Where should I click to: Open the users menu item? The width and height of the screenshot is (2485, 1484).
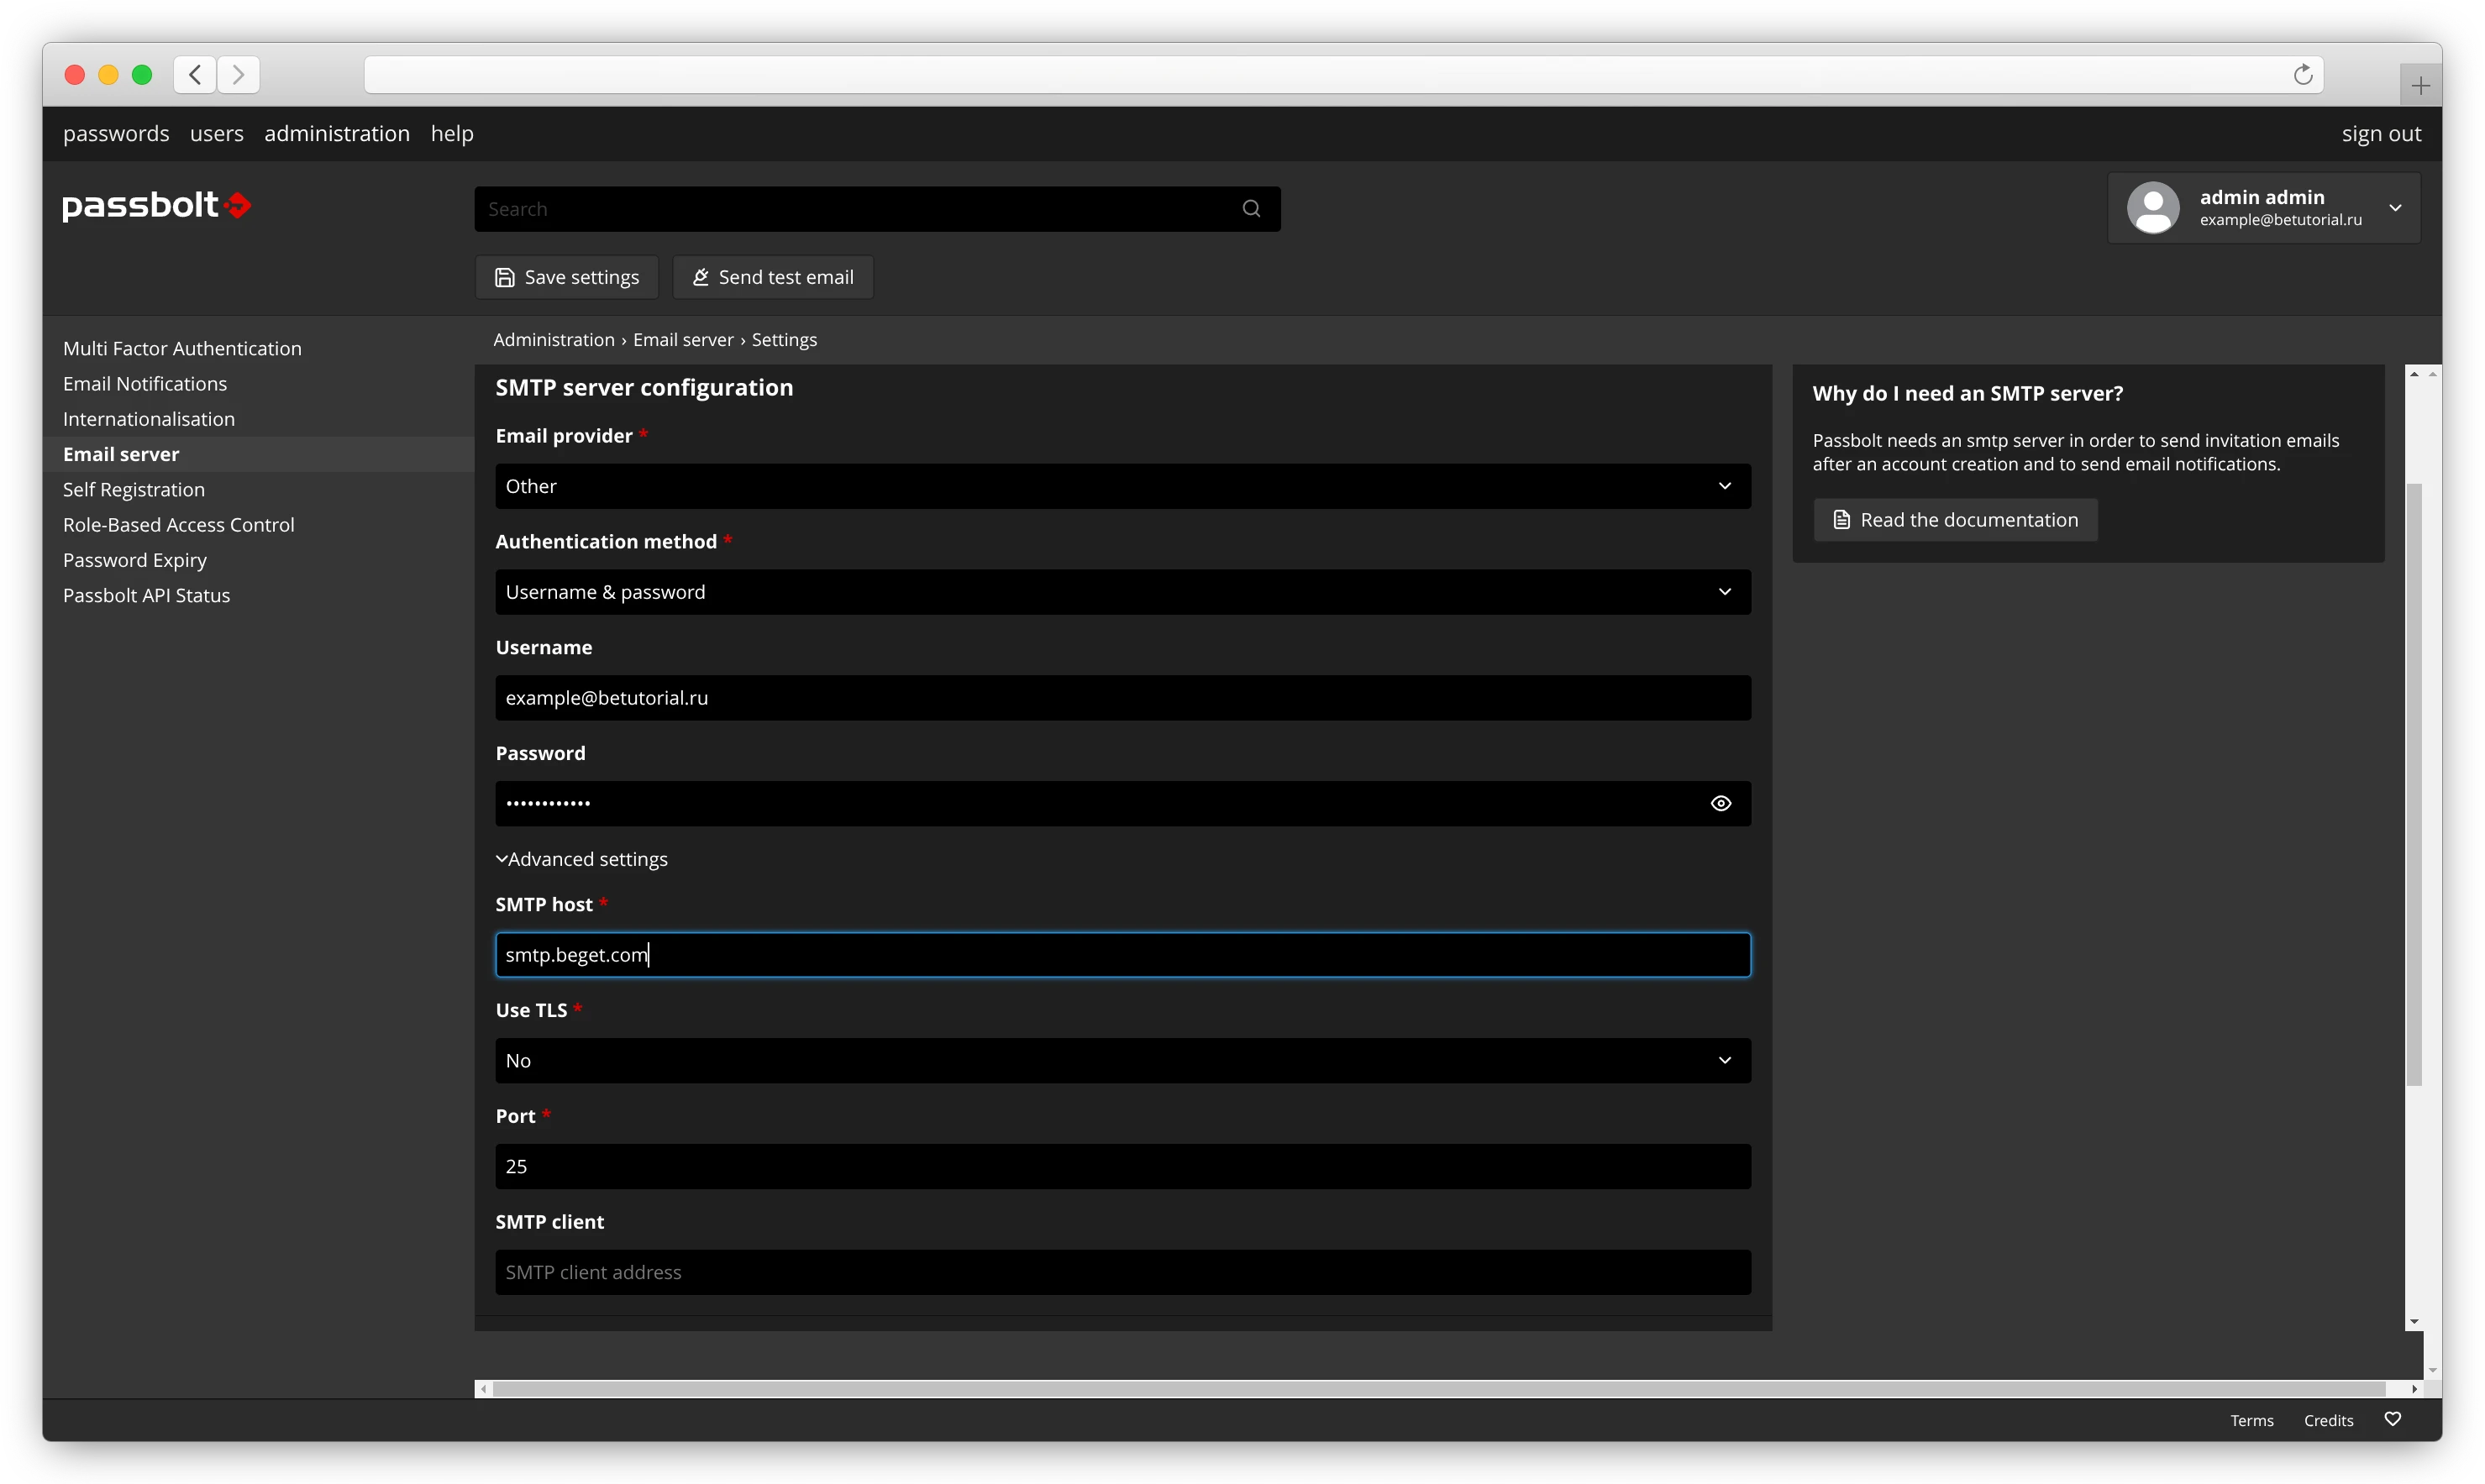point(216,133)
